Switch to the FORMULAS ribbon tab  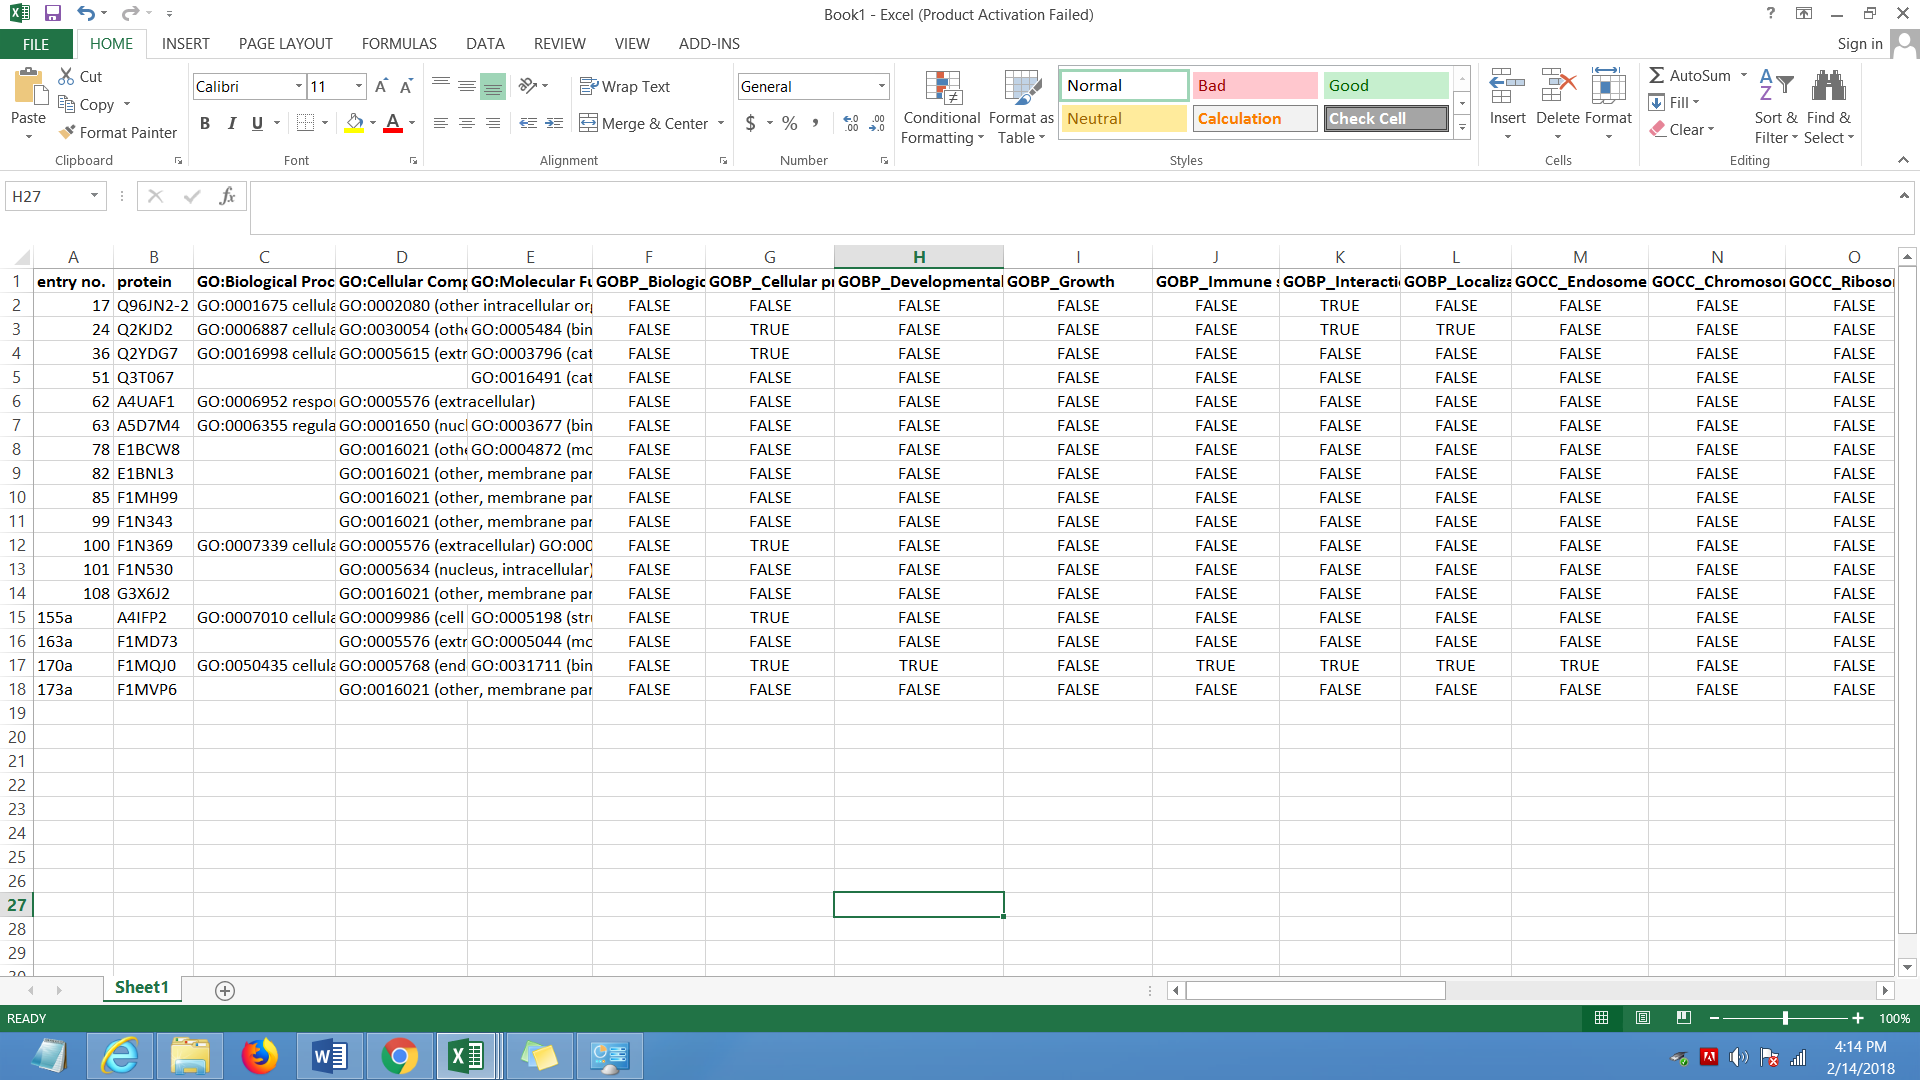click(399, 44)
